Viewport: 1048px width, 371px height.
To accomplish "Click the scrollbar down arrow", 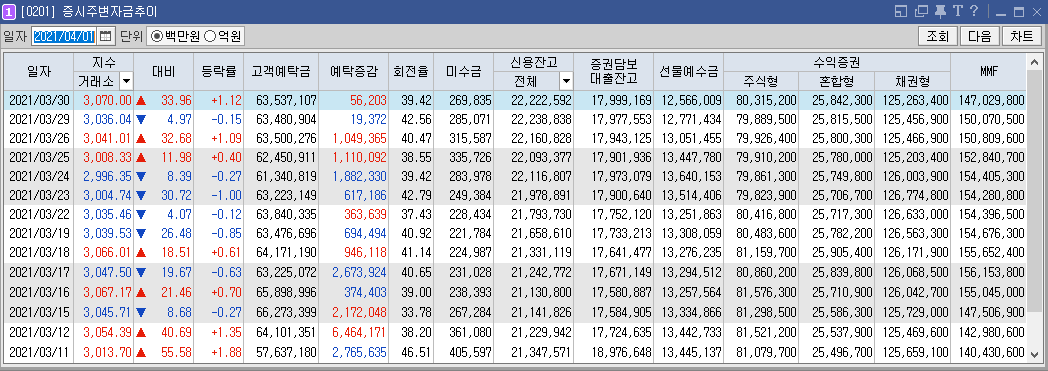I will (x=1035, y=354).
